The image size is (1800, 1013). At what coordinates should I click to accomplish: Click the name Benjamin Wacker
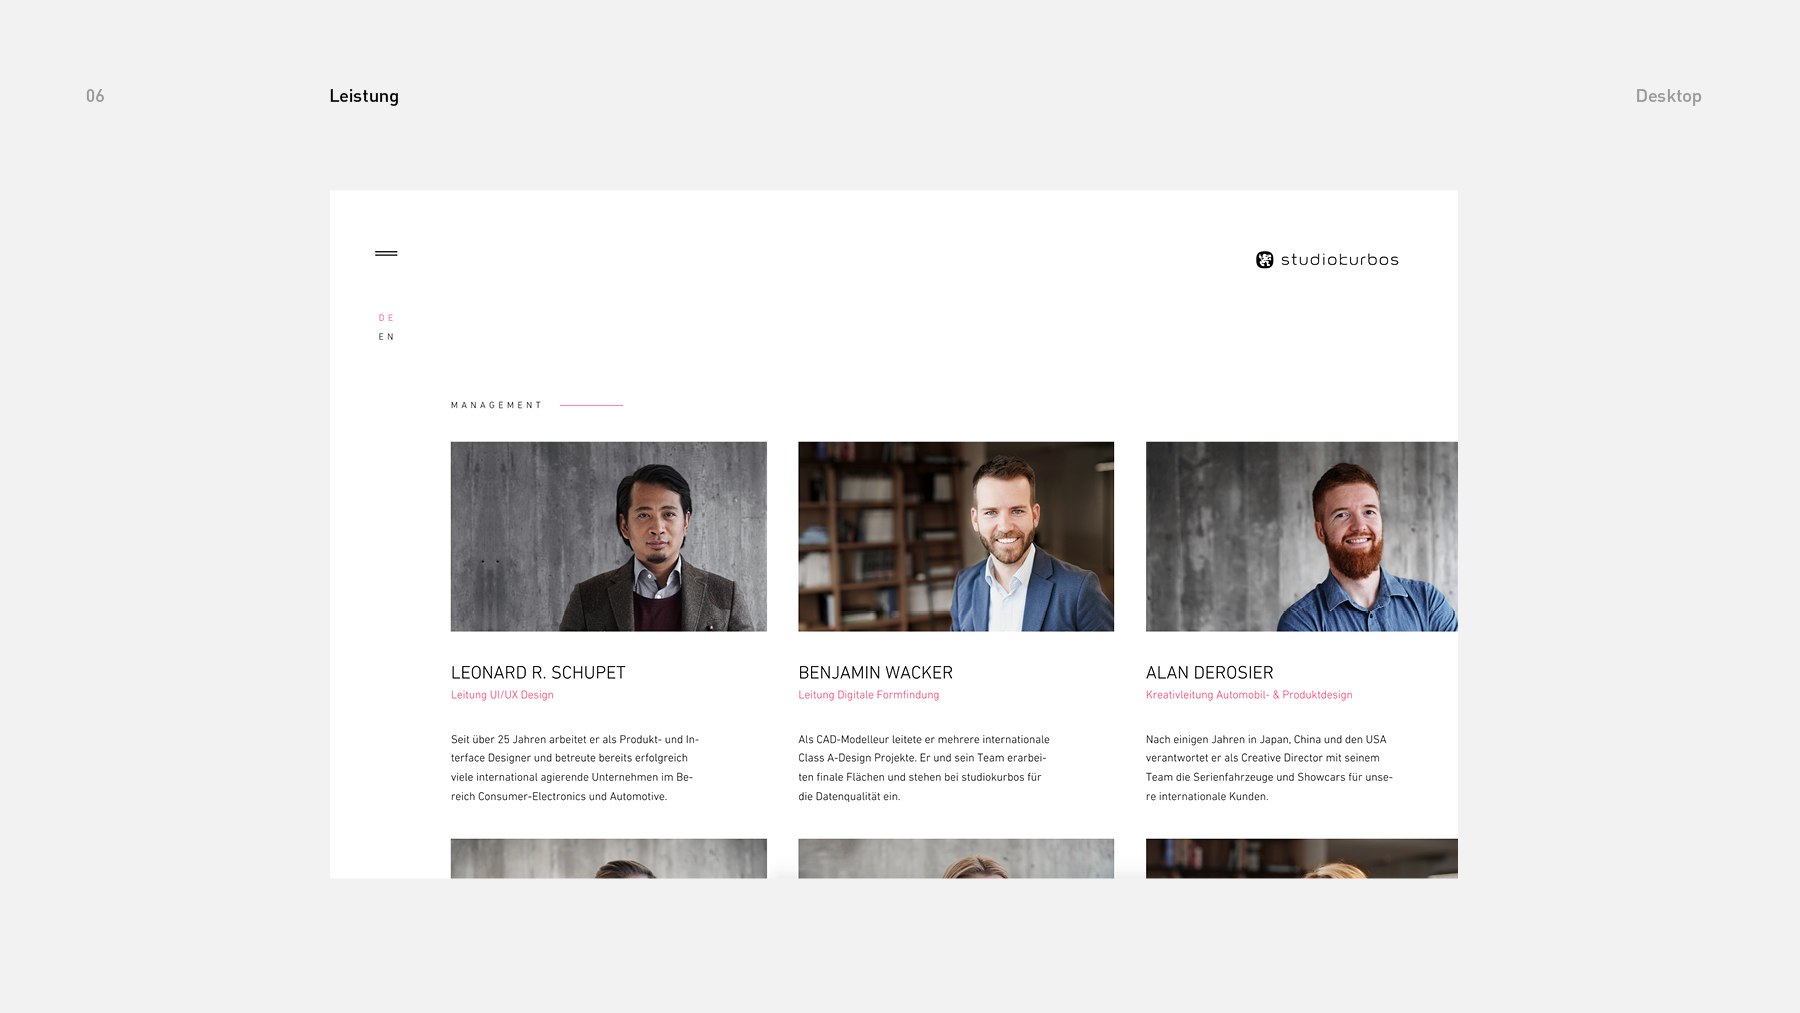[875, 673]
